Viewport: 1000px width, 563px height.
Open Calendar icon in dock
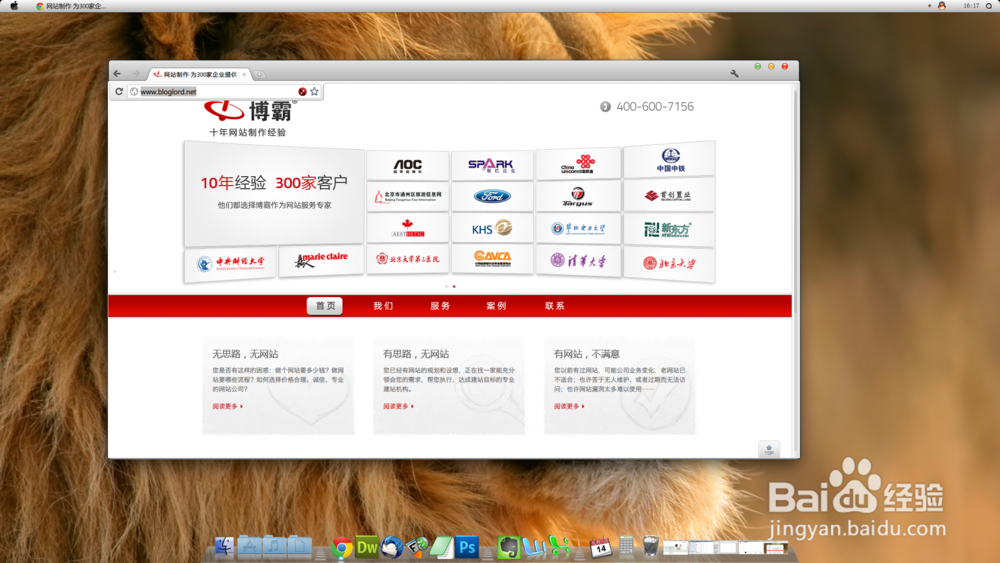point(600,547)
